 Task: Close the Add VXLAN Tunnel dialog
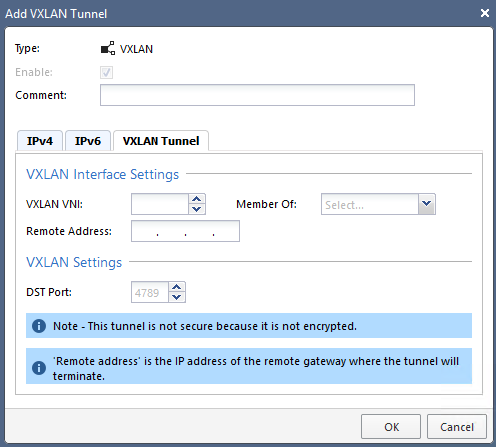click(485, 13)
